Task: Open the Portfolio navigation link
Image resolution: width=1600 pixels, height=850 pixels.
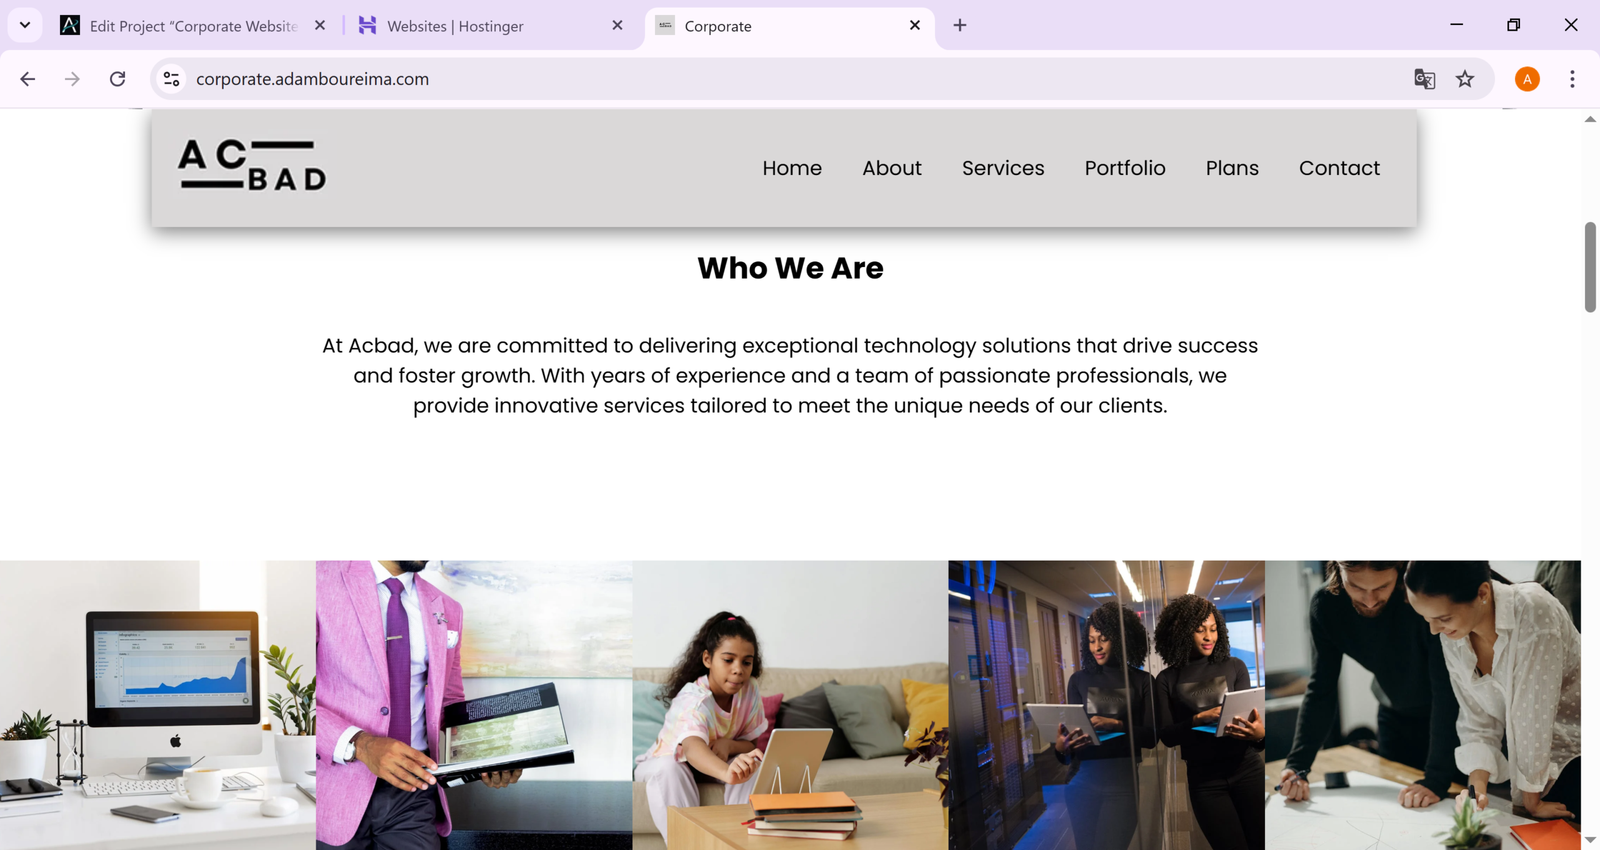Action: (1125, 168)
